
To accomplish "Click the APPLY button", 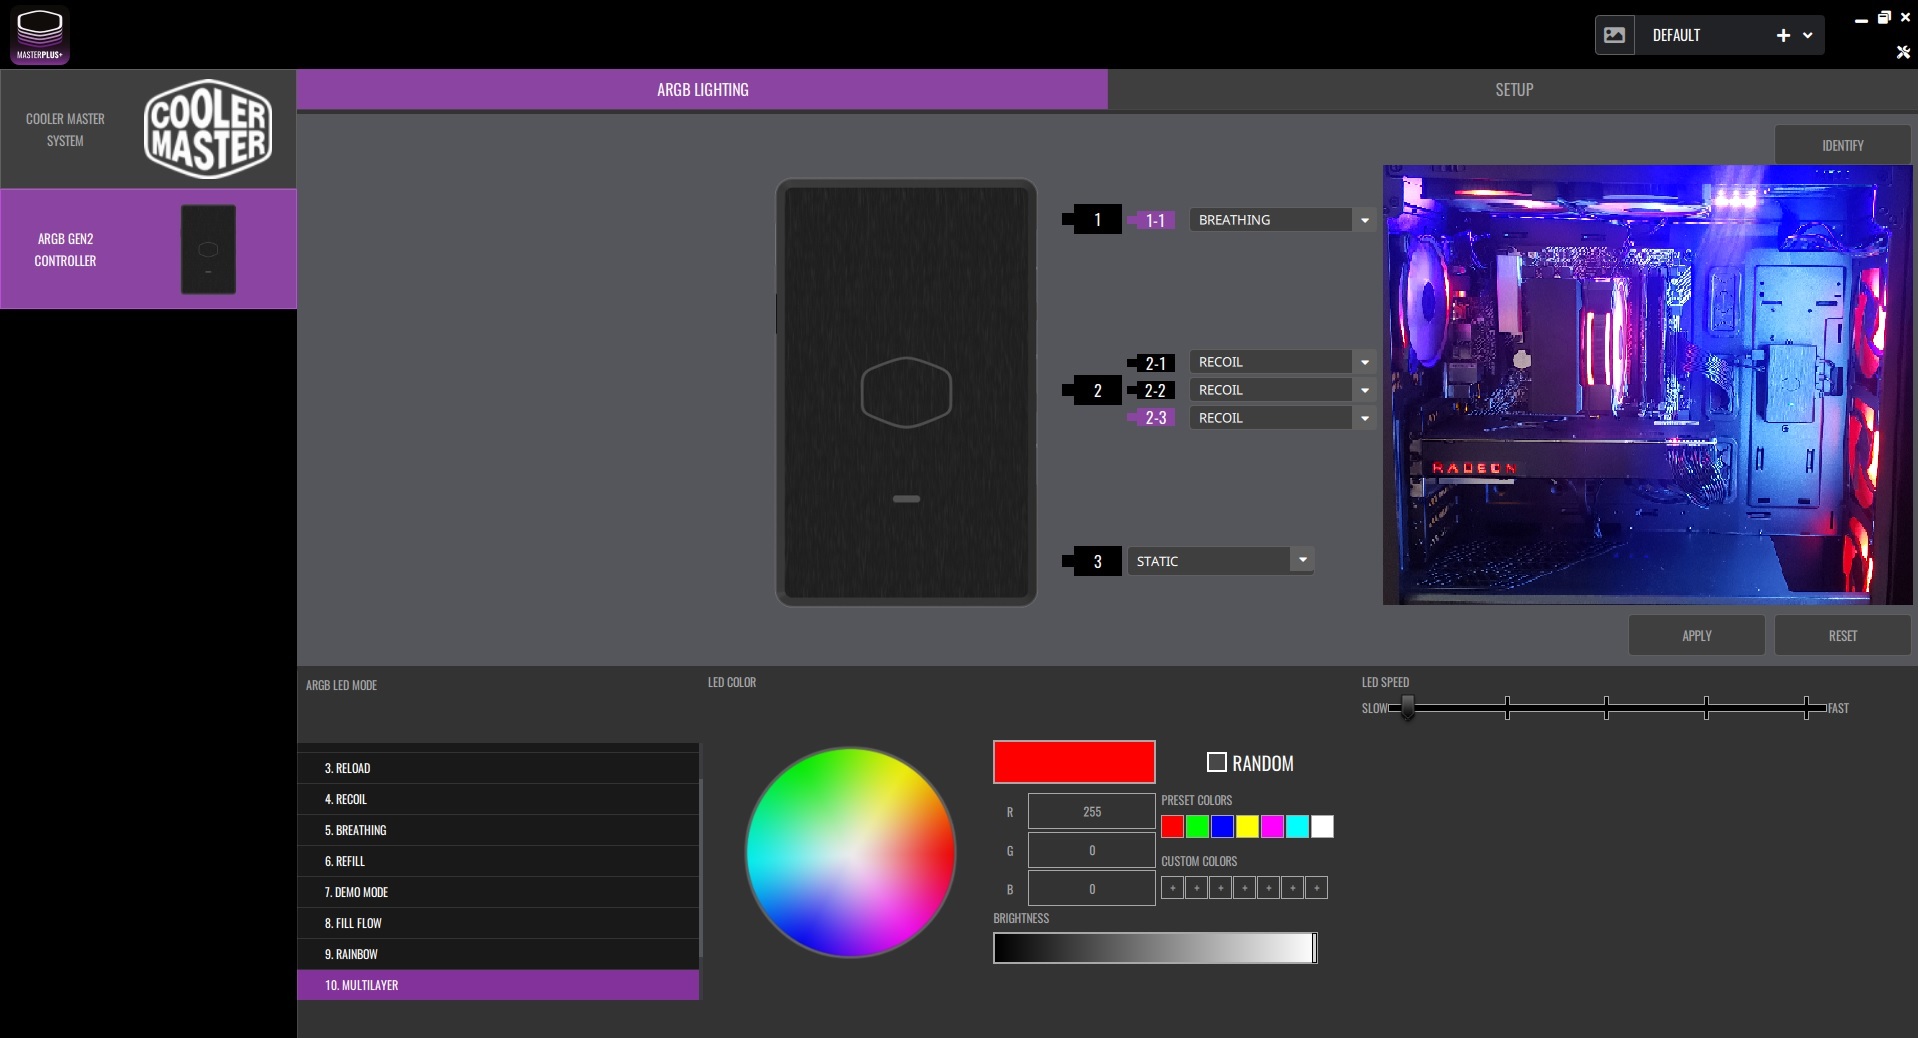I will pyautogui.click(x=1696, y=636).
